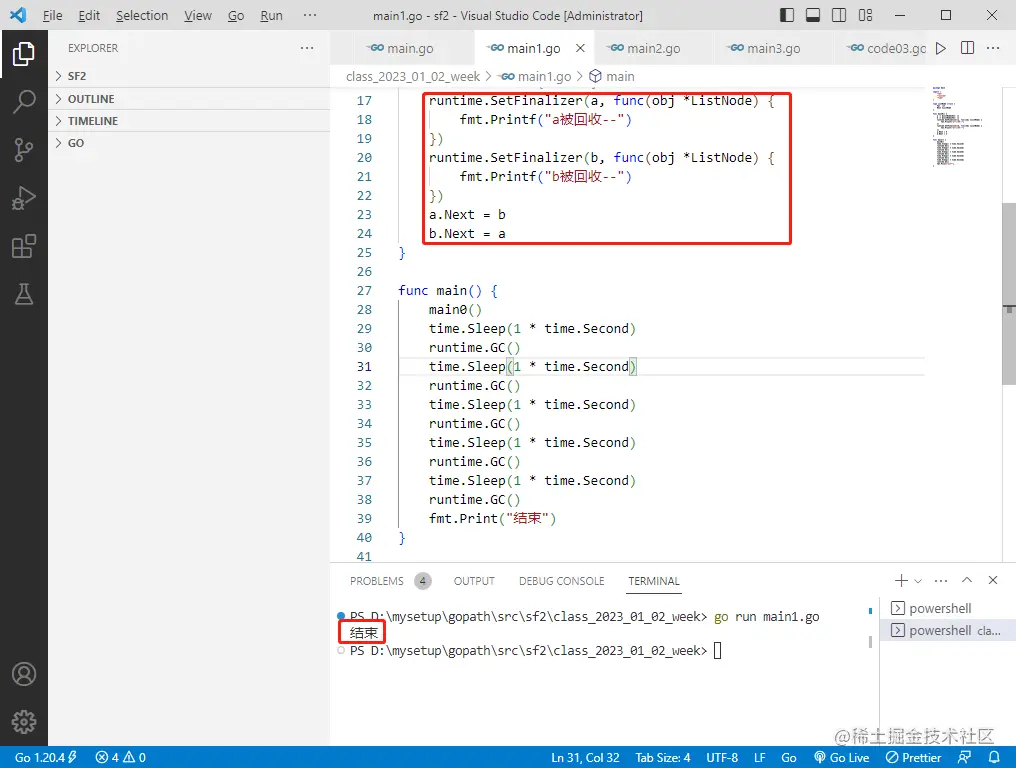Select the first powershell terminal entry
This screenshot has height=768, width=1016.
coord(947,608)
